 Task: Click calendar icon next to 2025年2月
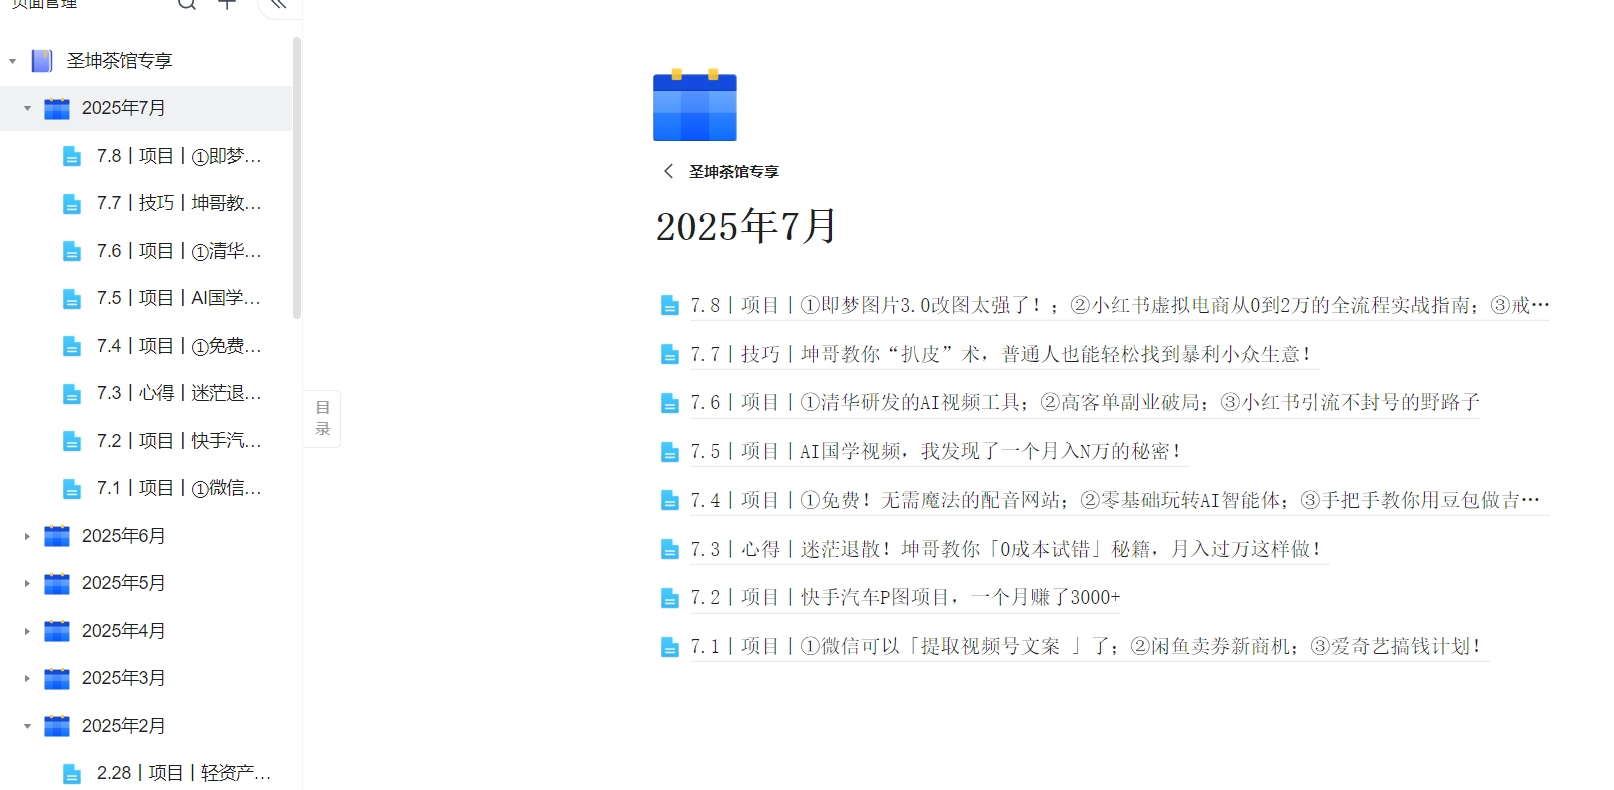coord(57,726)
